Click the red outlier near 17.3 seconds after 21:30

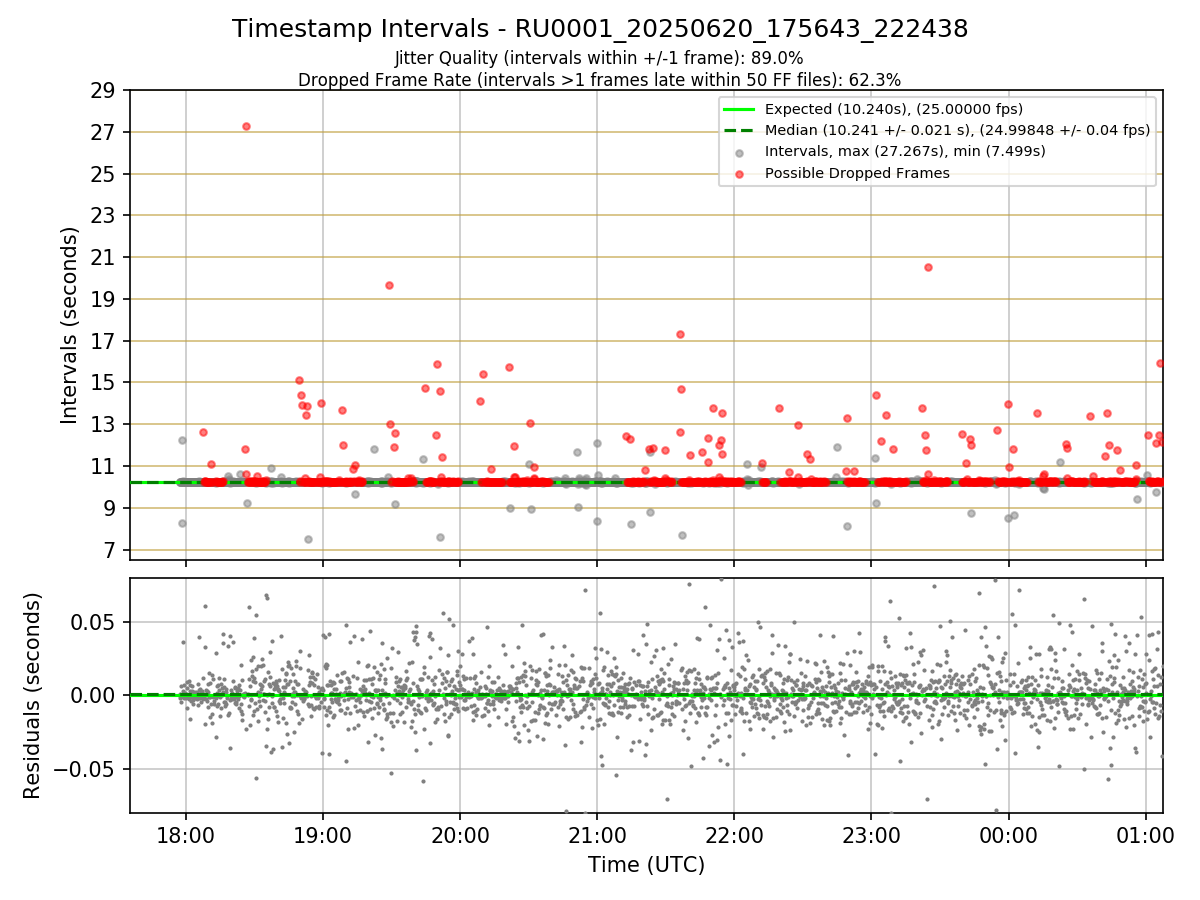click(680, 334)
